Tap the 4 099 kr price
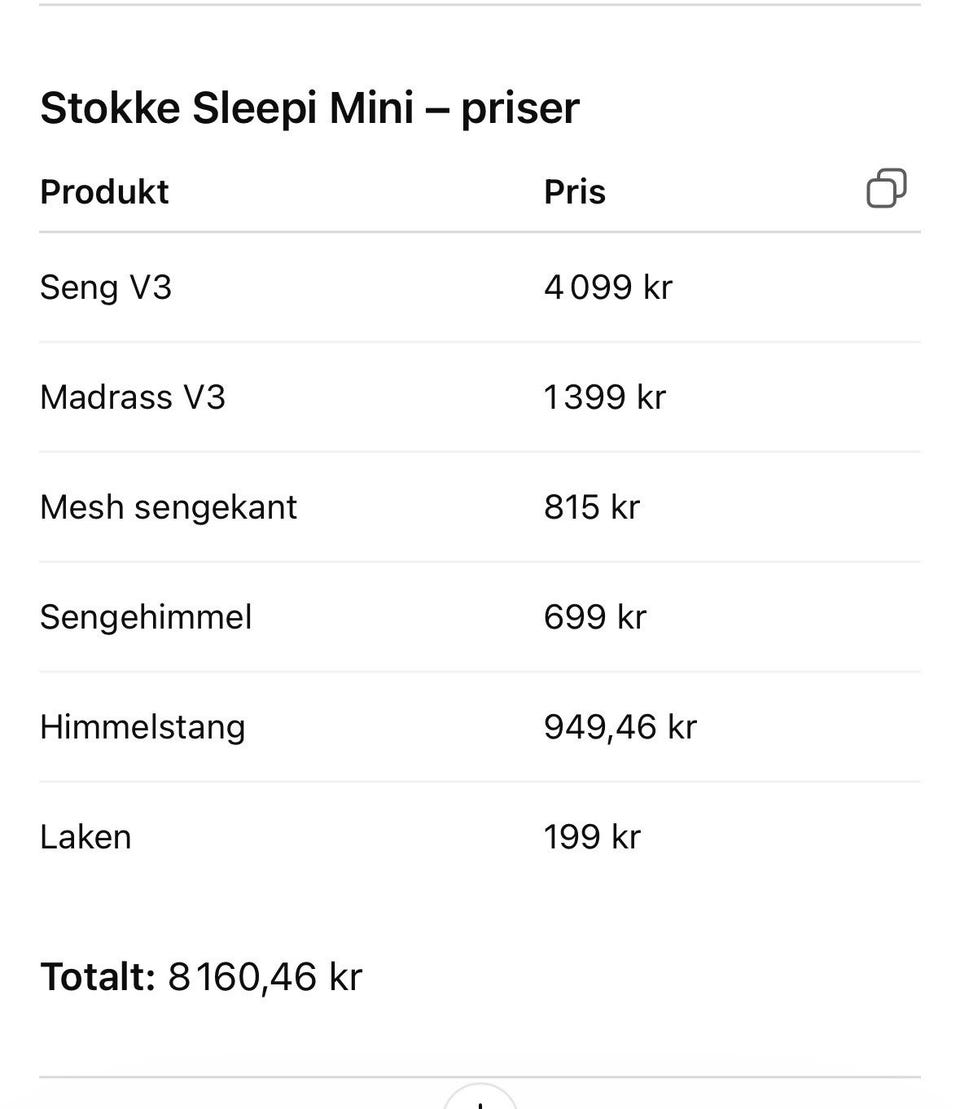960x1109 pixels. click(608, 287)
